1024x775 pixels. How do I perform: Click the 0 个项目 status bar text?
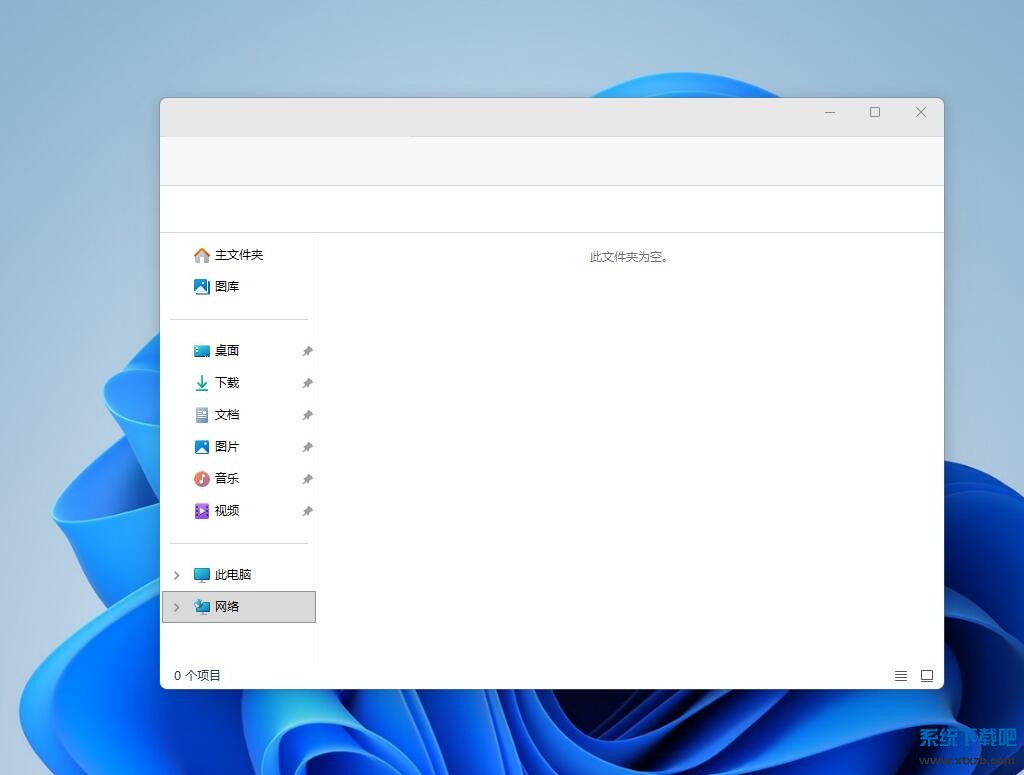point(197,675)
